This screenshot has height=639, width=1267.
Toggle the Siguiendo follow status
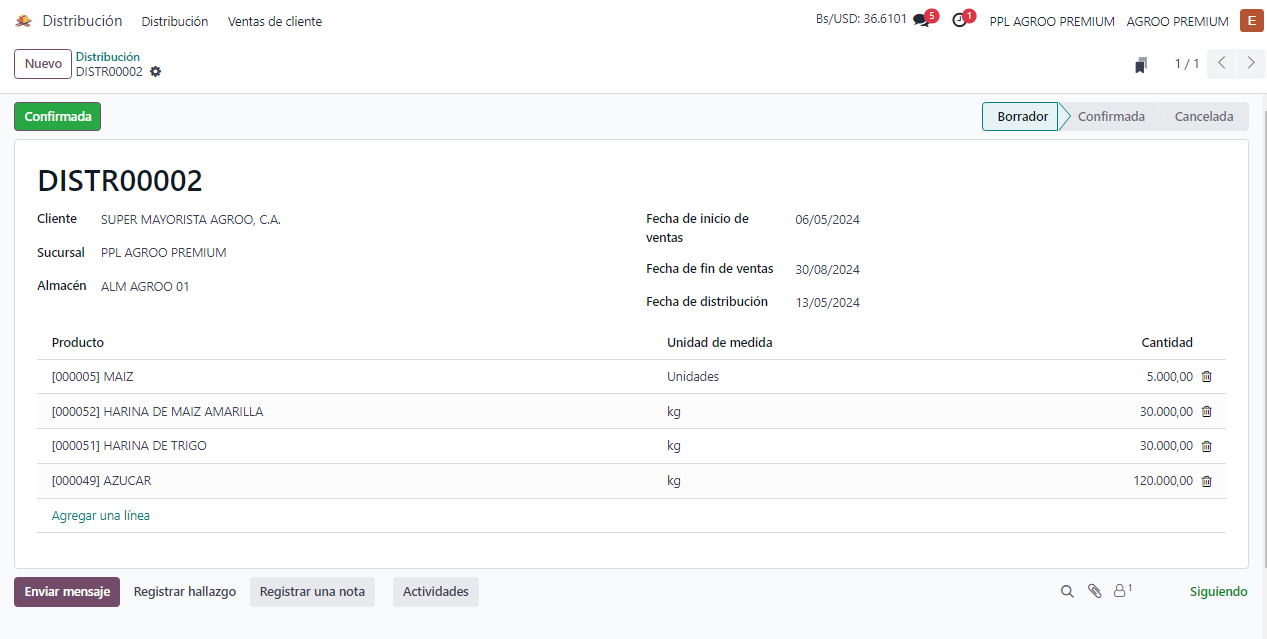tap(1218, 592)
